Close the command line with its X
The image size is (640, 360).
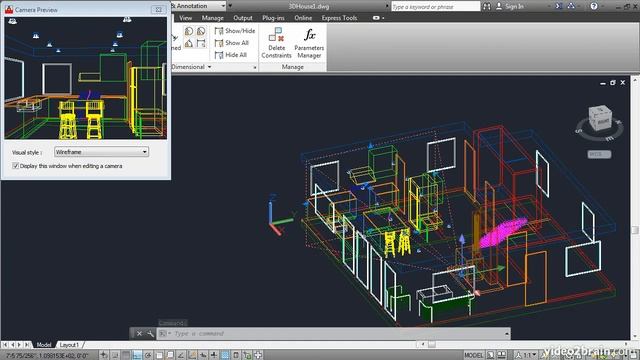coord(139,333)
